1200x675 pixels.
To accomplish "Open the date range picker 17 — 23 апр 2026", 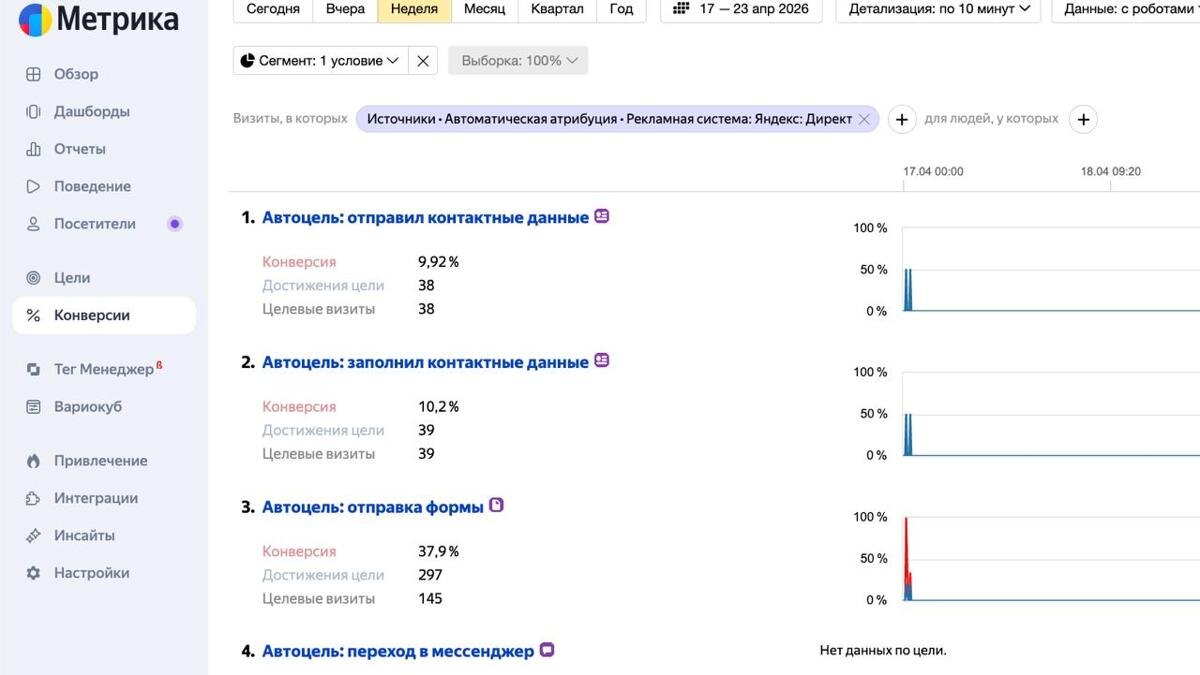I will tap(741, 9).
